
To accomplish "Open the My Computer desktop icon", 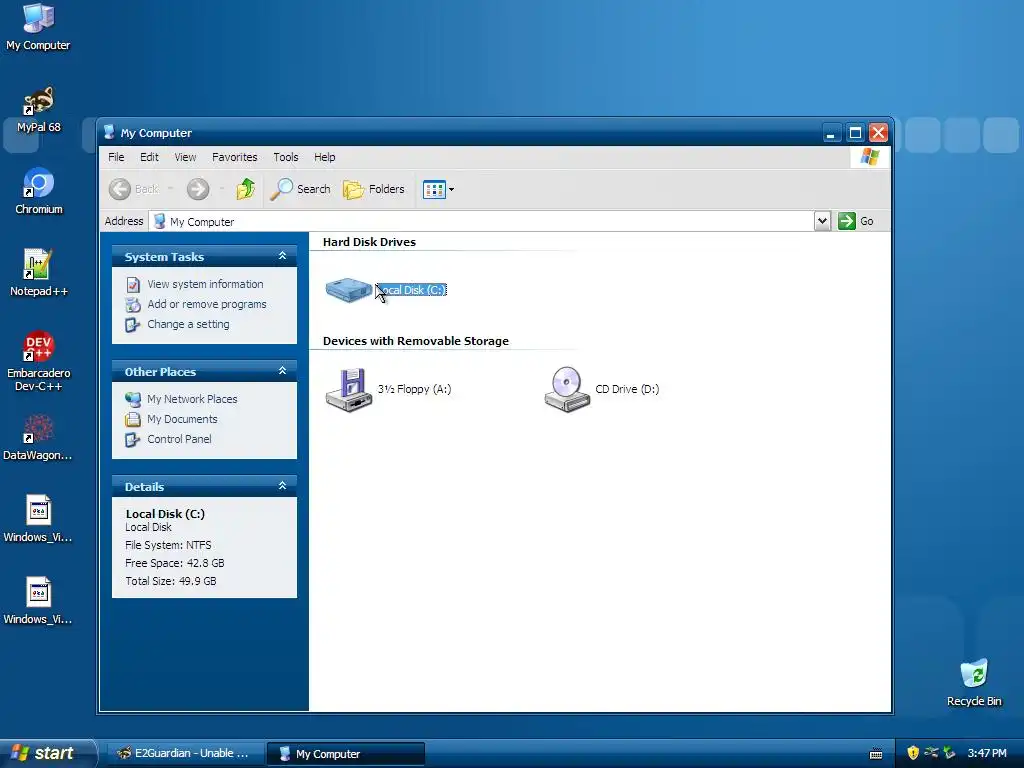I will (x=38, y=27).
